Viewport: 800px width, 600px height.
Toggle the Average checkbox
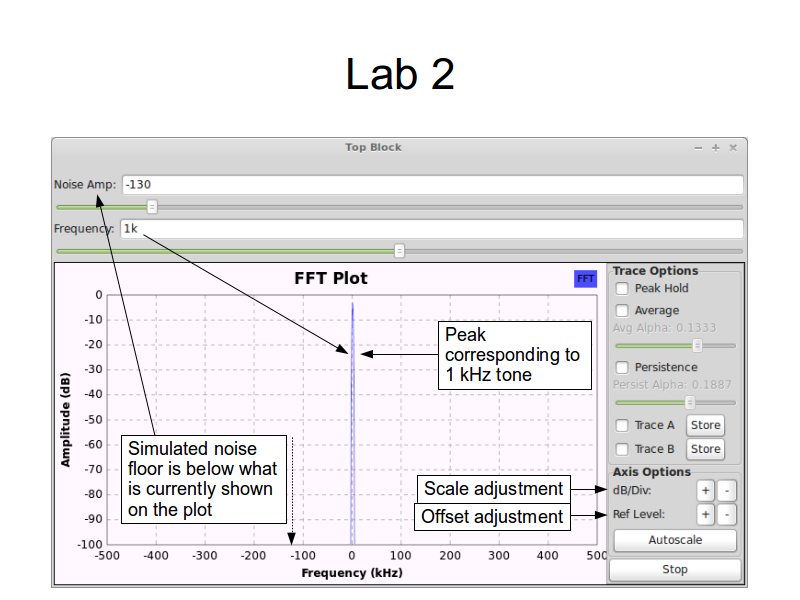[622, 311]
